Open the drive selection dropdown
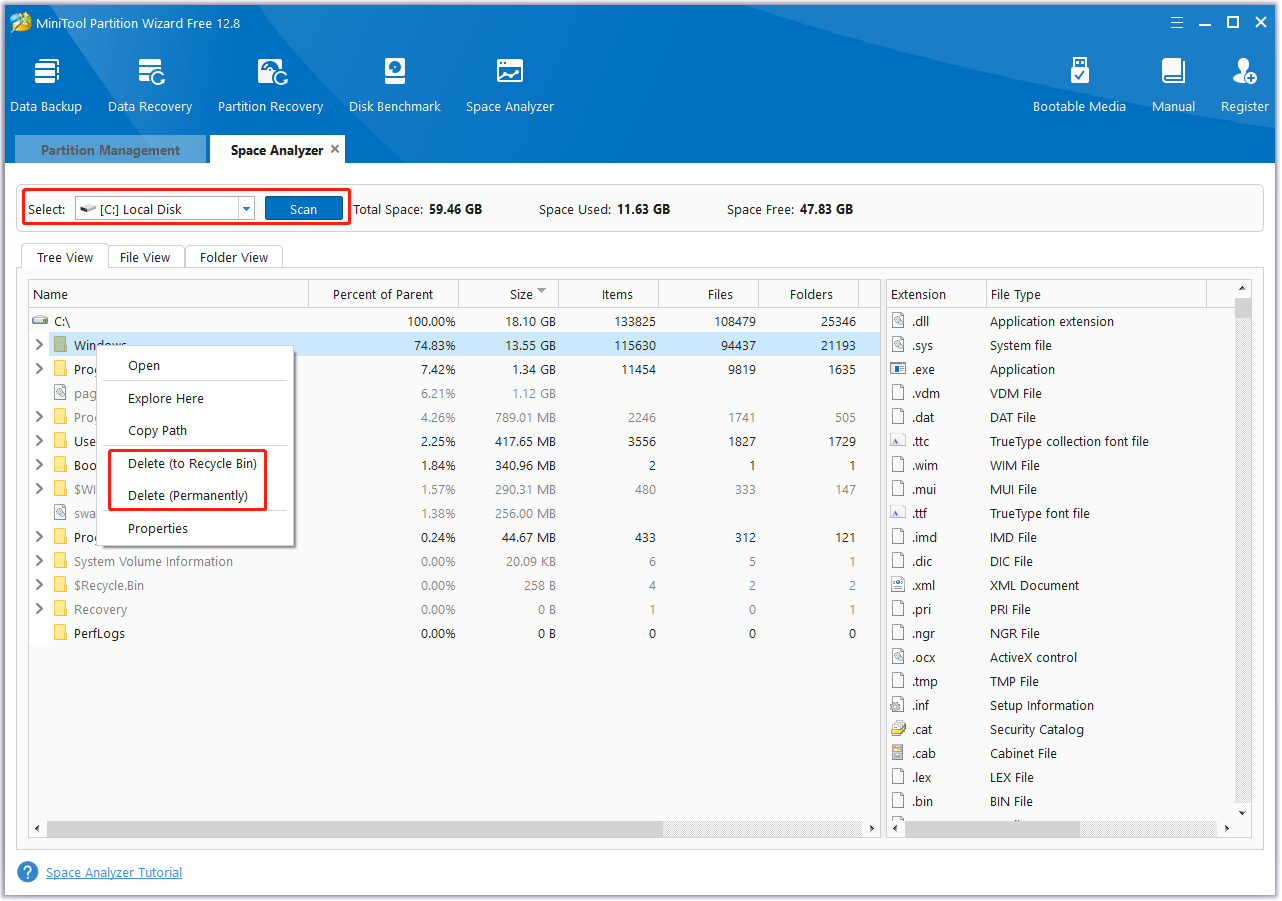This screenshot has height=901, width=1282. click(x=246, y=208)
